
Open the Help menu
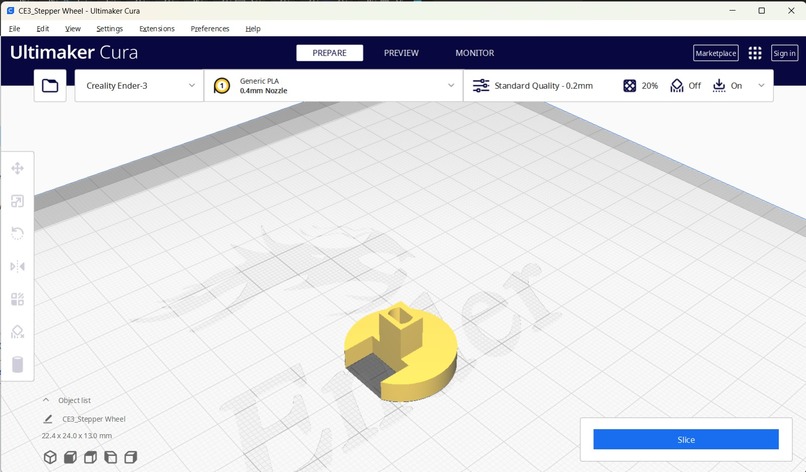point(253,29)
